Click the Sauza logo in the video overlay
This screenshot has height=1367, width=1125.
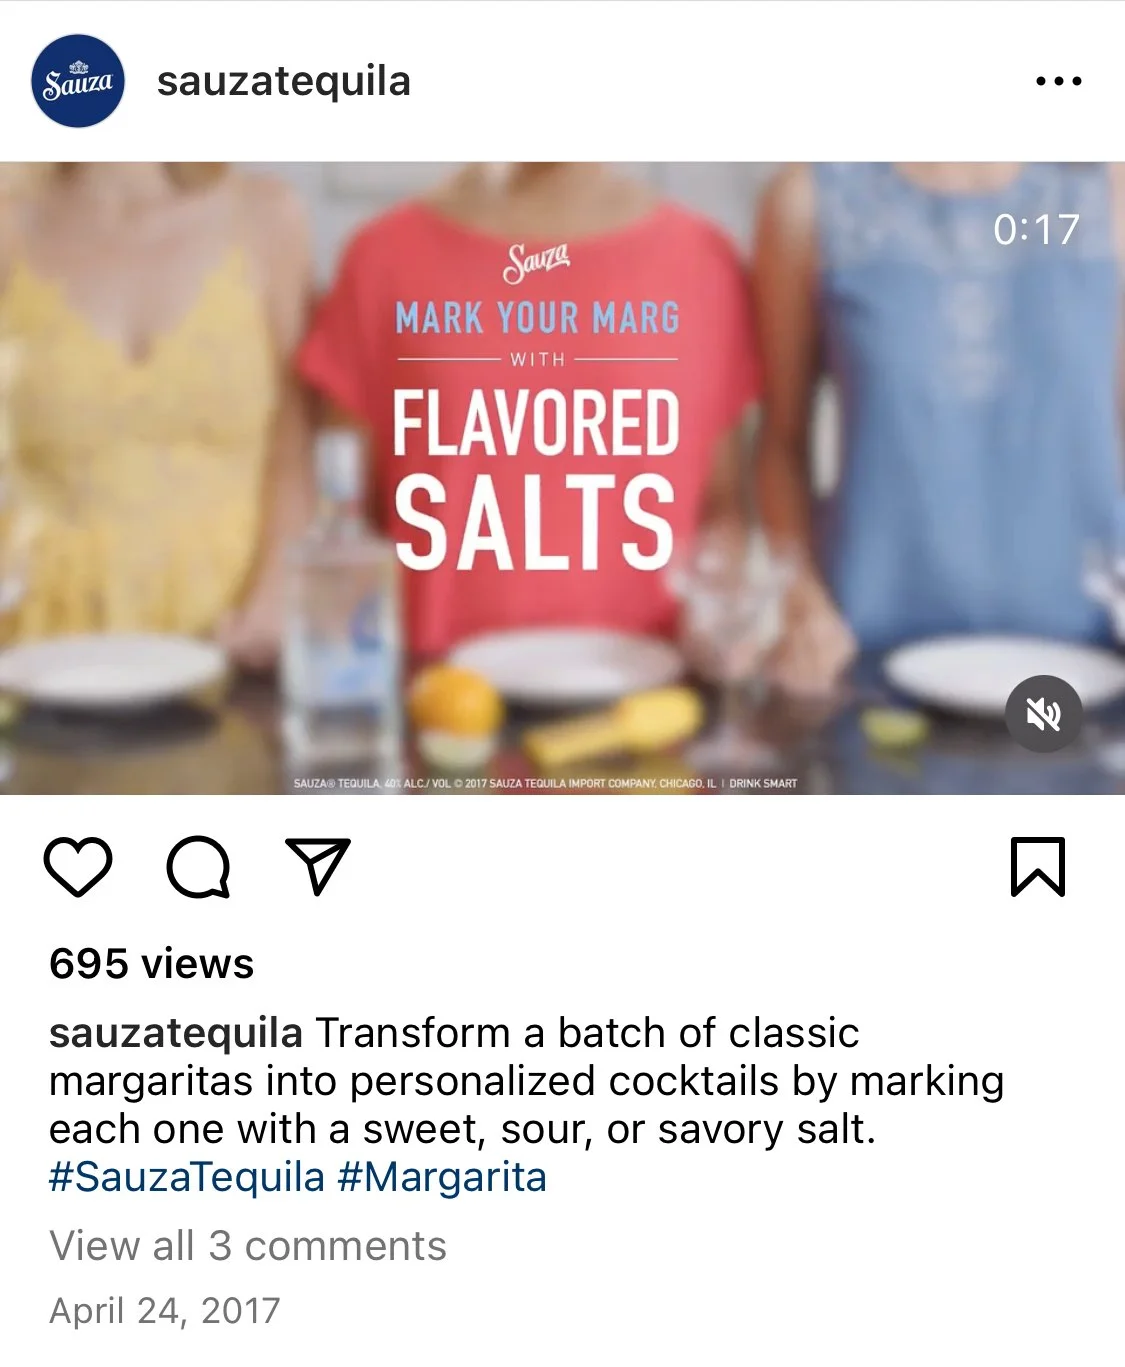point(537,263)
